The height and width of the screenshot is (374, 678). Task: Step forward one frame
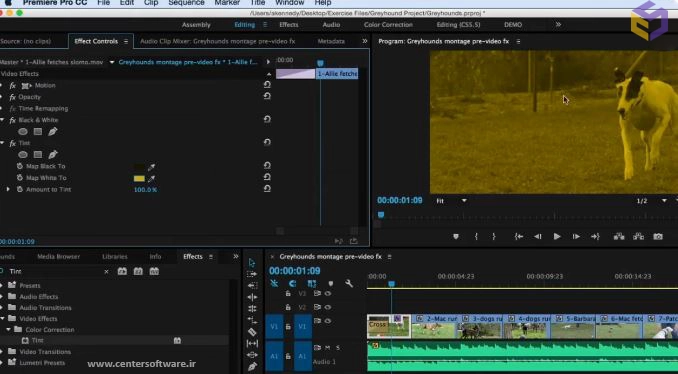(x=576, y=237)
